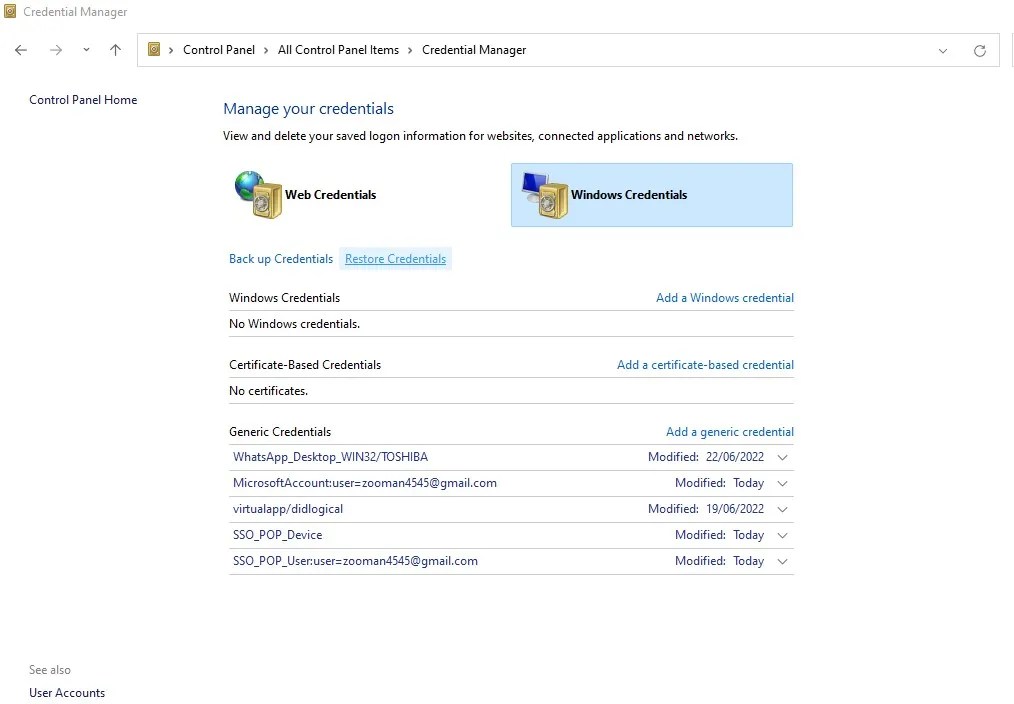Click the back navigation arrow

tap(20, 49)
